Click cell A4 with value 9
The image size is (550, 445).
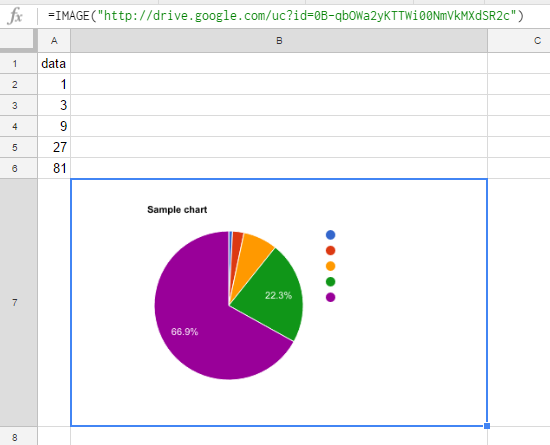[x=54, y=126]
